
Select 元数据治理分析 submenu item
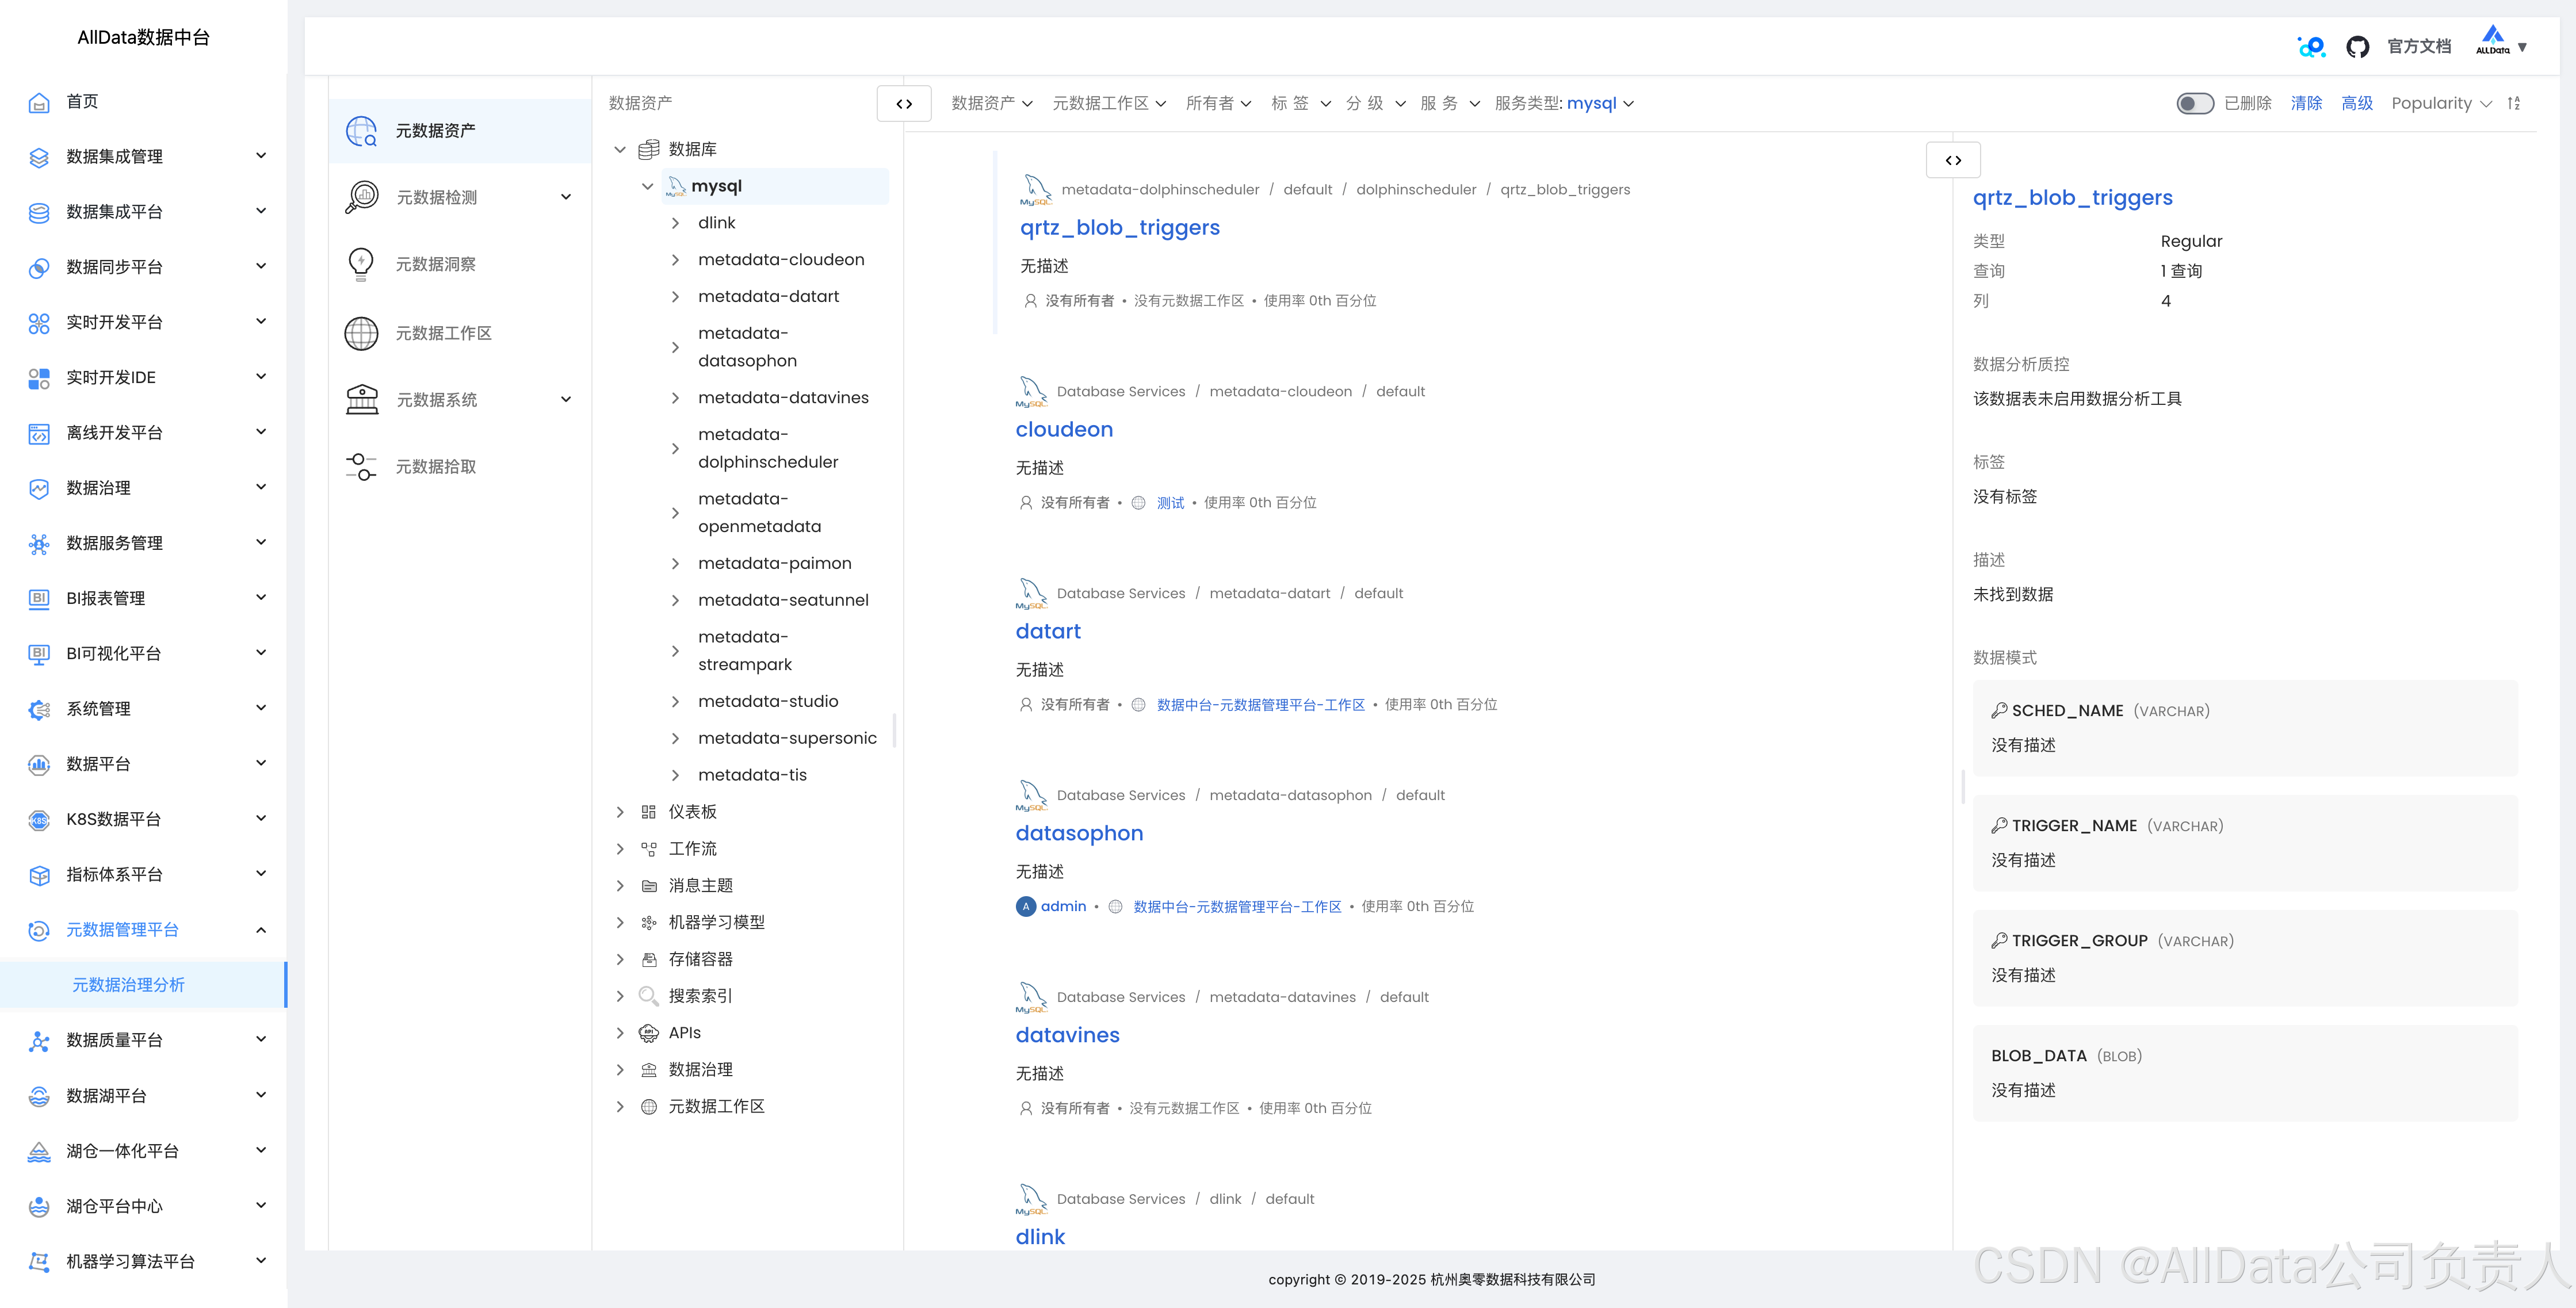(x=143, y=985)
